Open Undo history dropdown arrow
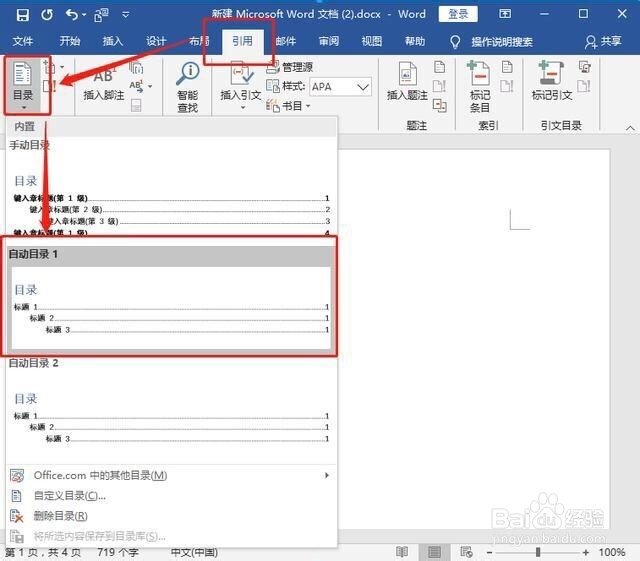Screen dimensions: 640x561 point(84,15)
